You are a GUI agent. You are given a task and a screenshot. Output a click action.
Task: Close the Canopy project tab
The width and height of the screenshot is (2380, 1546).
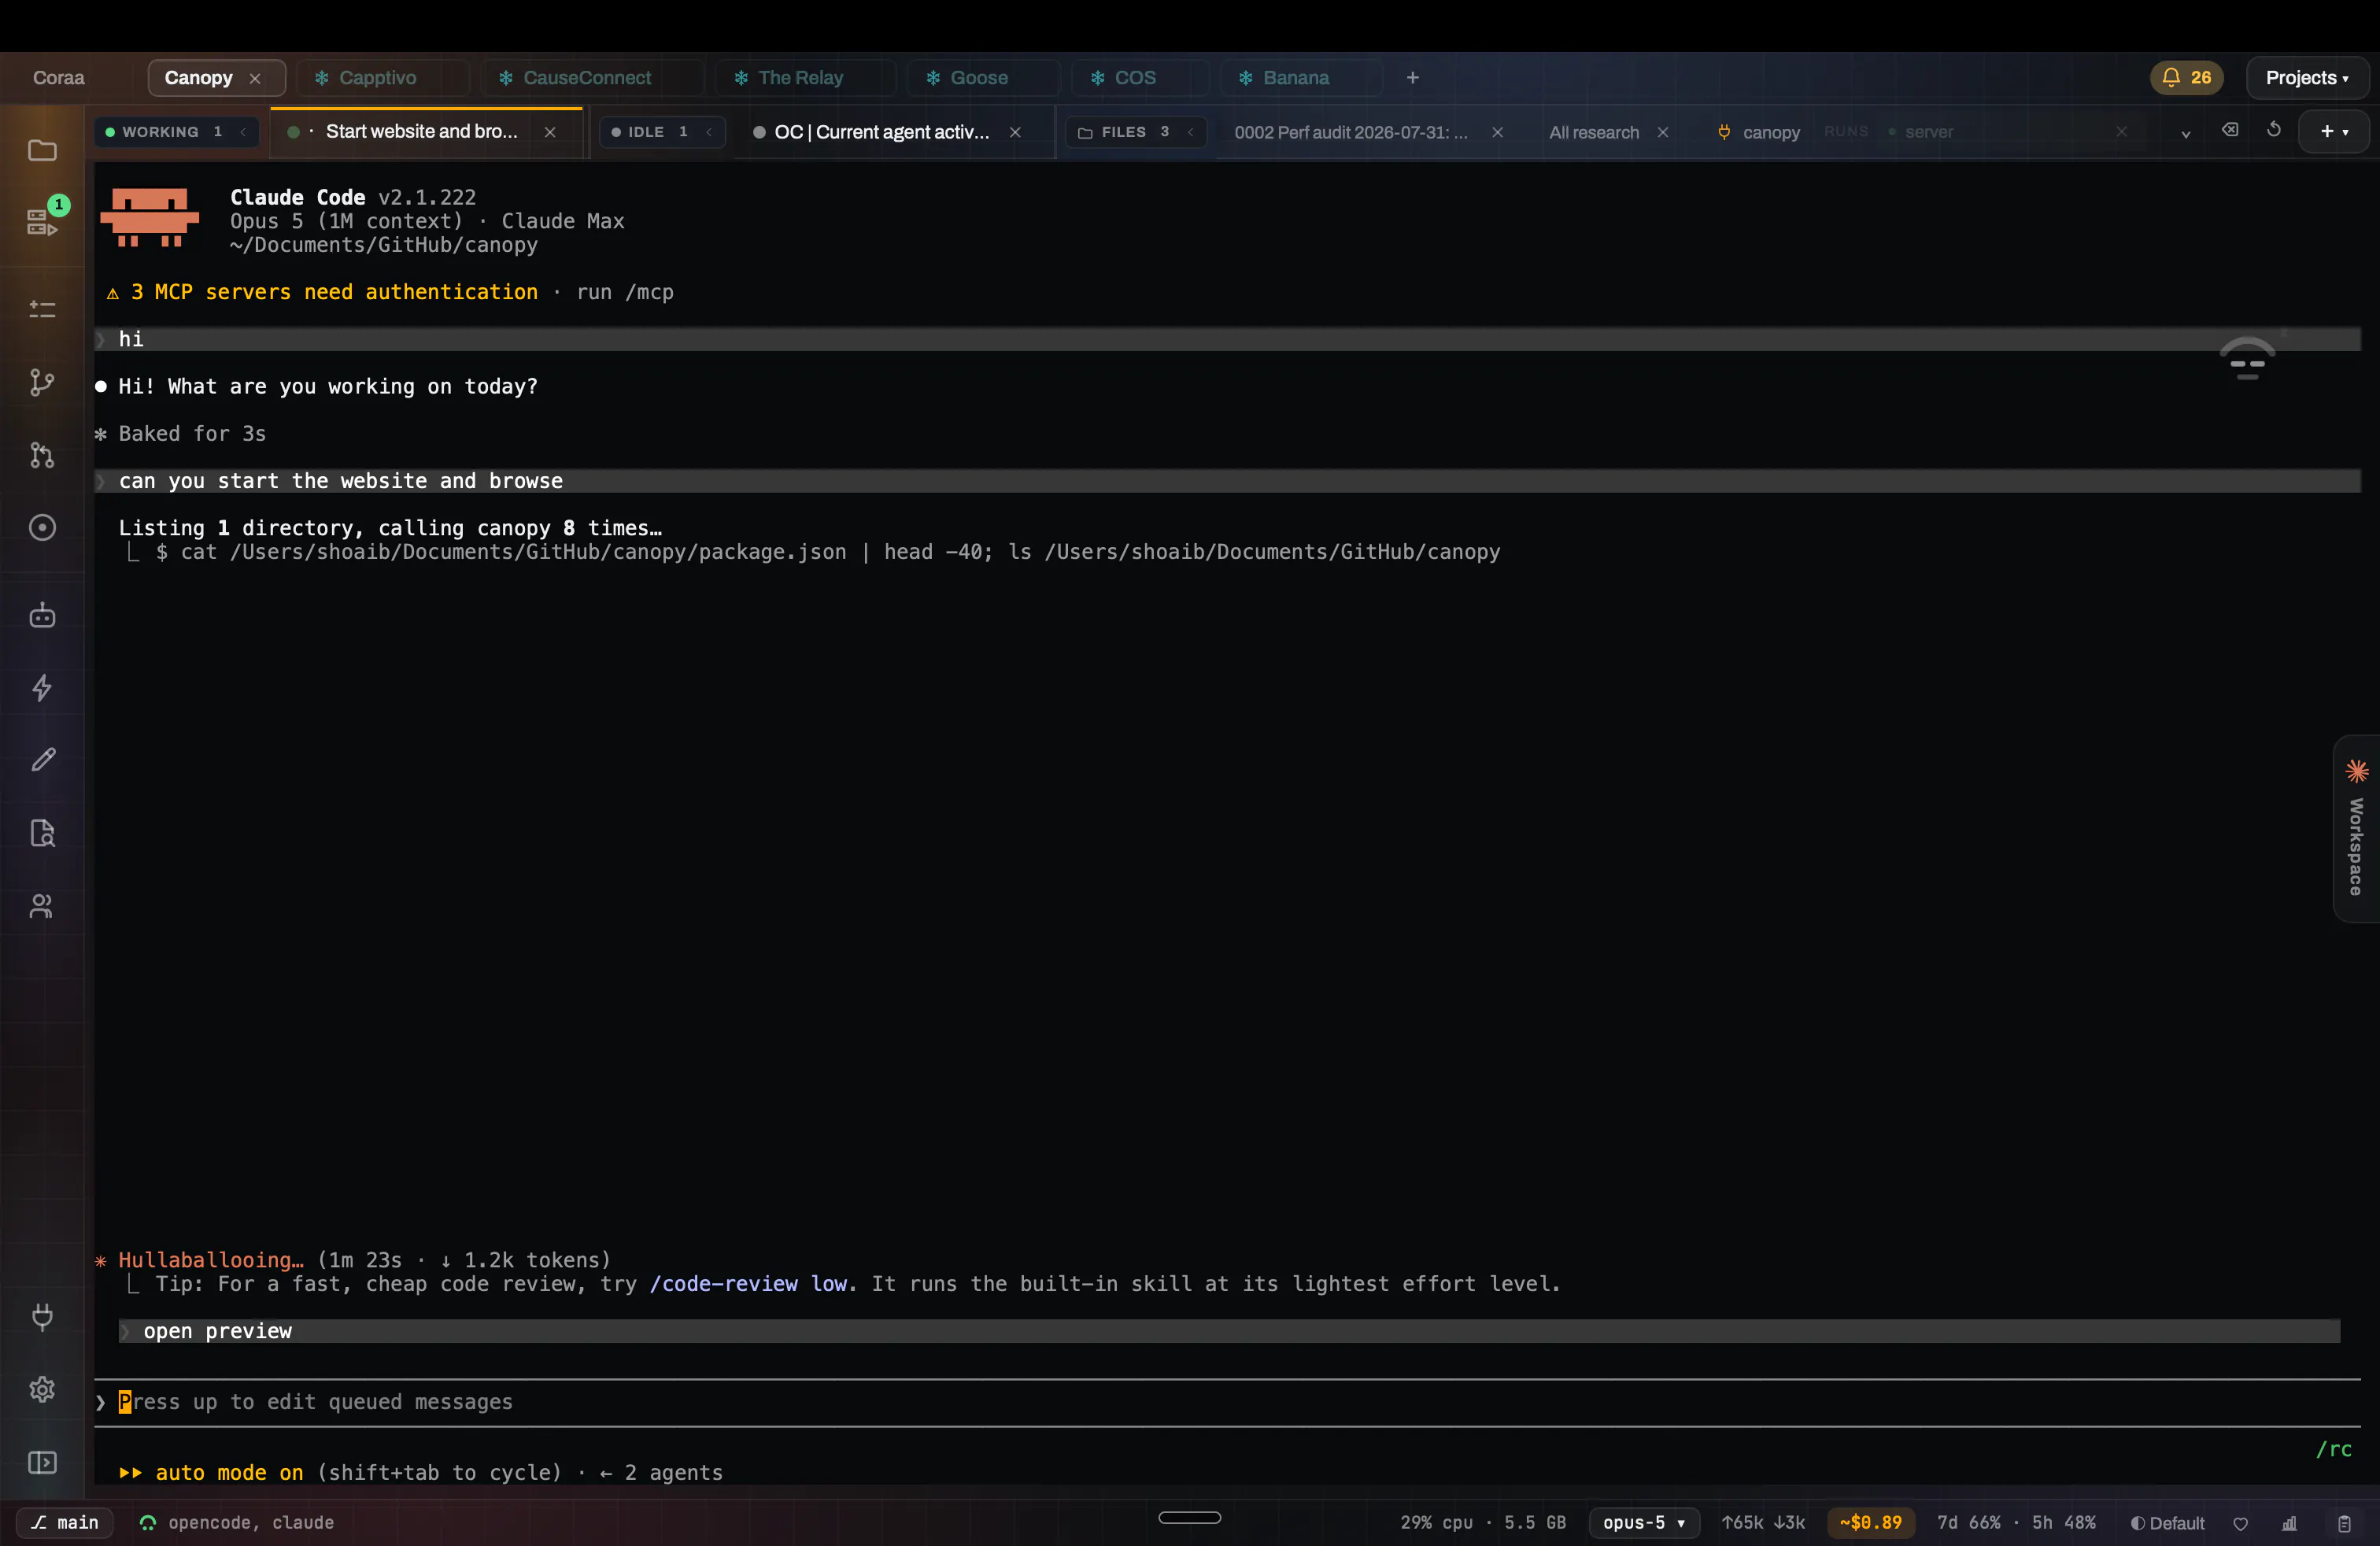click(255, 78)
